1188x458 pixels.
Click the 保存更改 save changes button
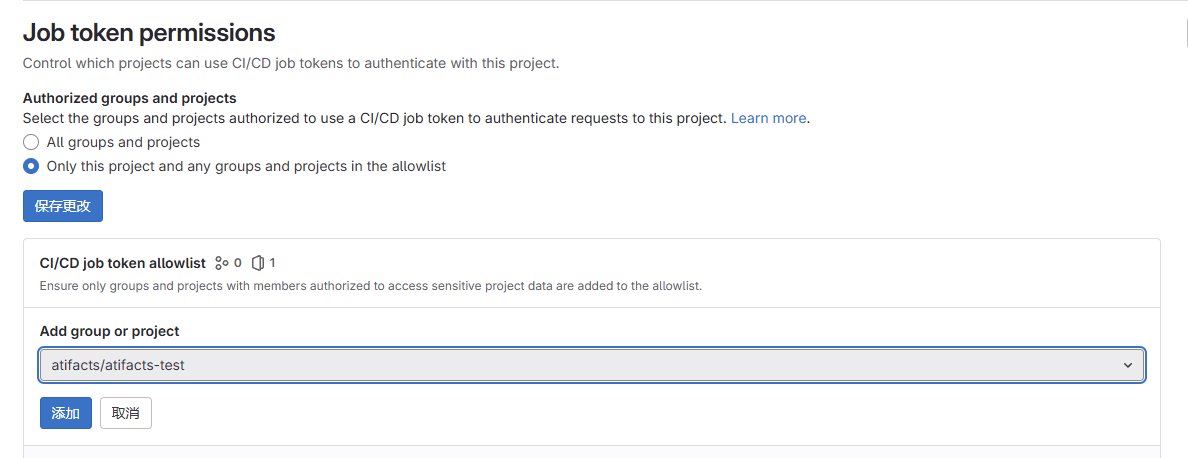click(63, 206)
